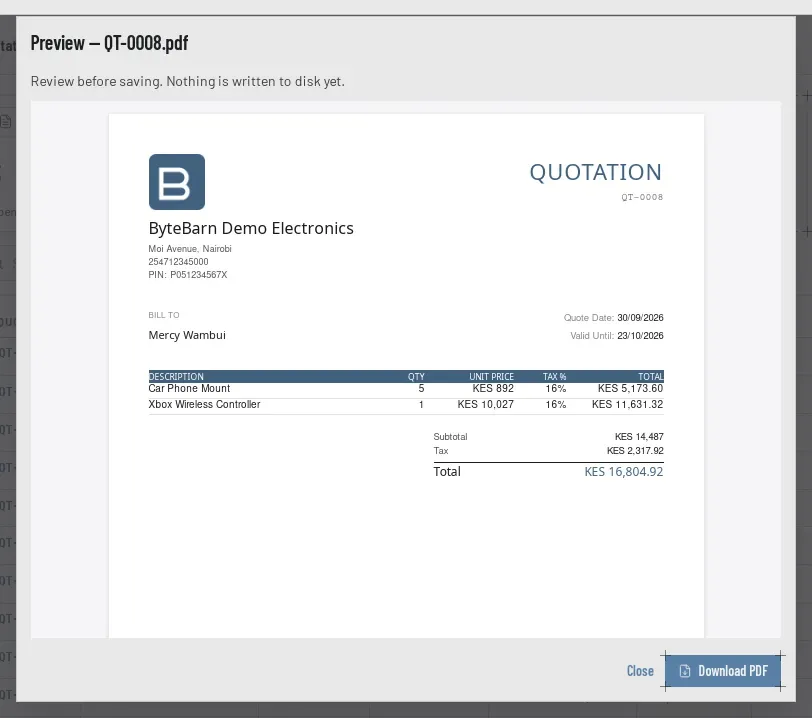This screenshot has height=718, width=812.
Task: Click quote date 30/09/2026
Action: coord(640,318)
